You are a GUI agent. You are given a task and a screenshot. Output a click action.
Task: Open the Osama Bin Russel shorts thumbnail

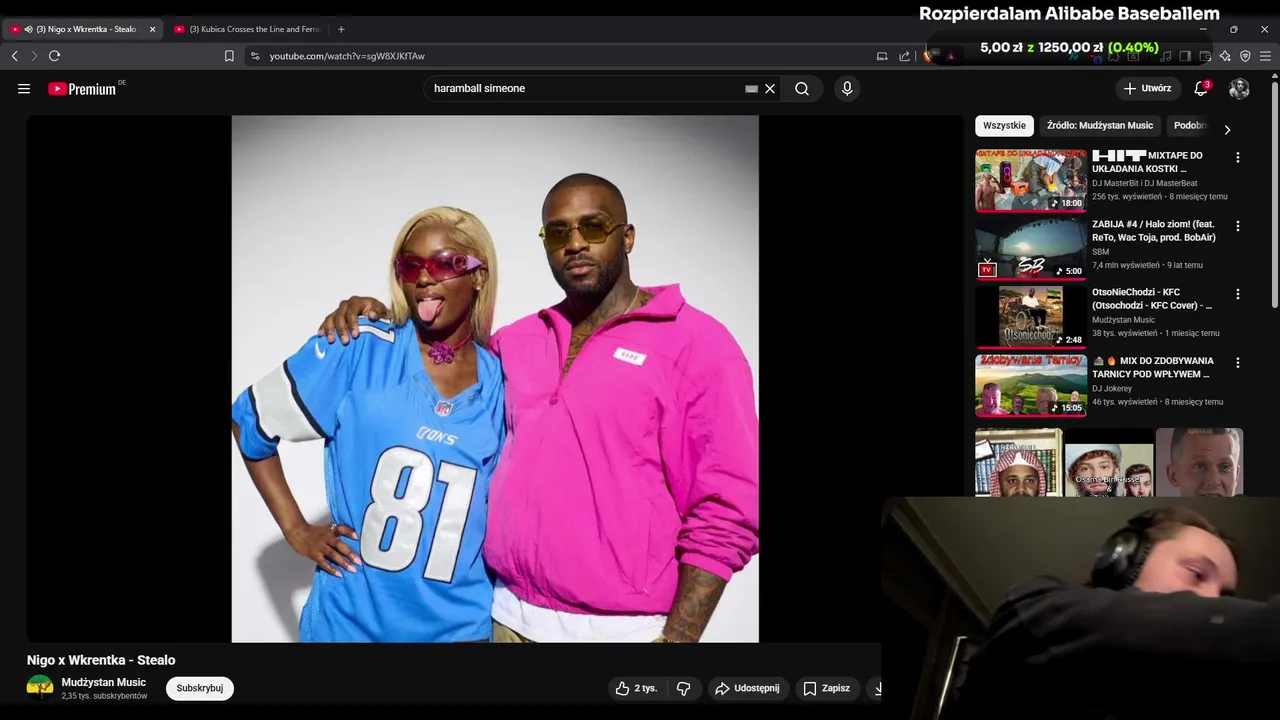(1109, 464)
